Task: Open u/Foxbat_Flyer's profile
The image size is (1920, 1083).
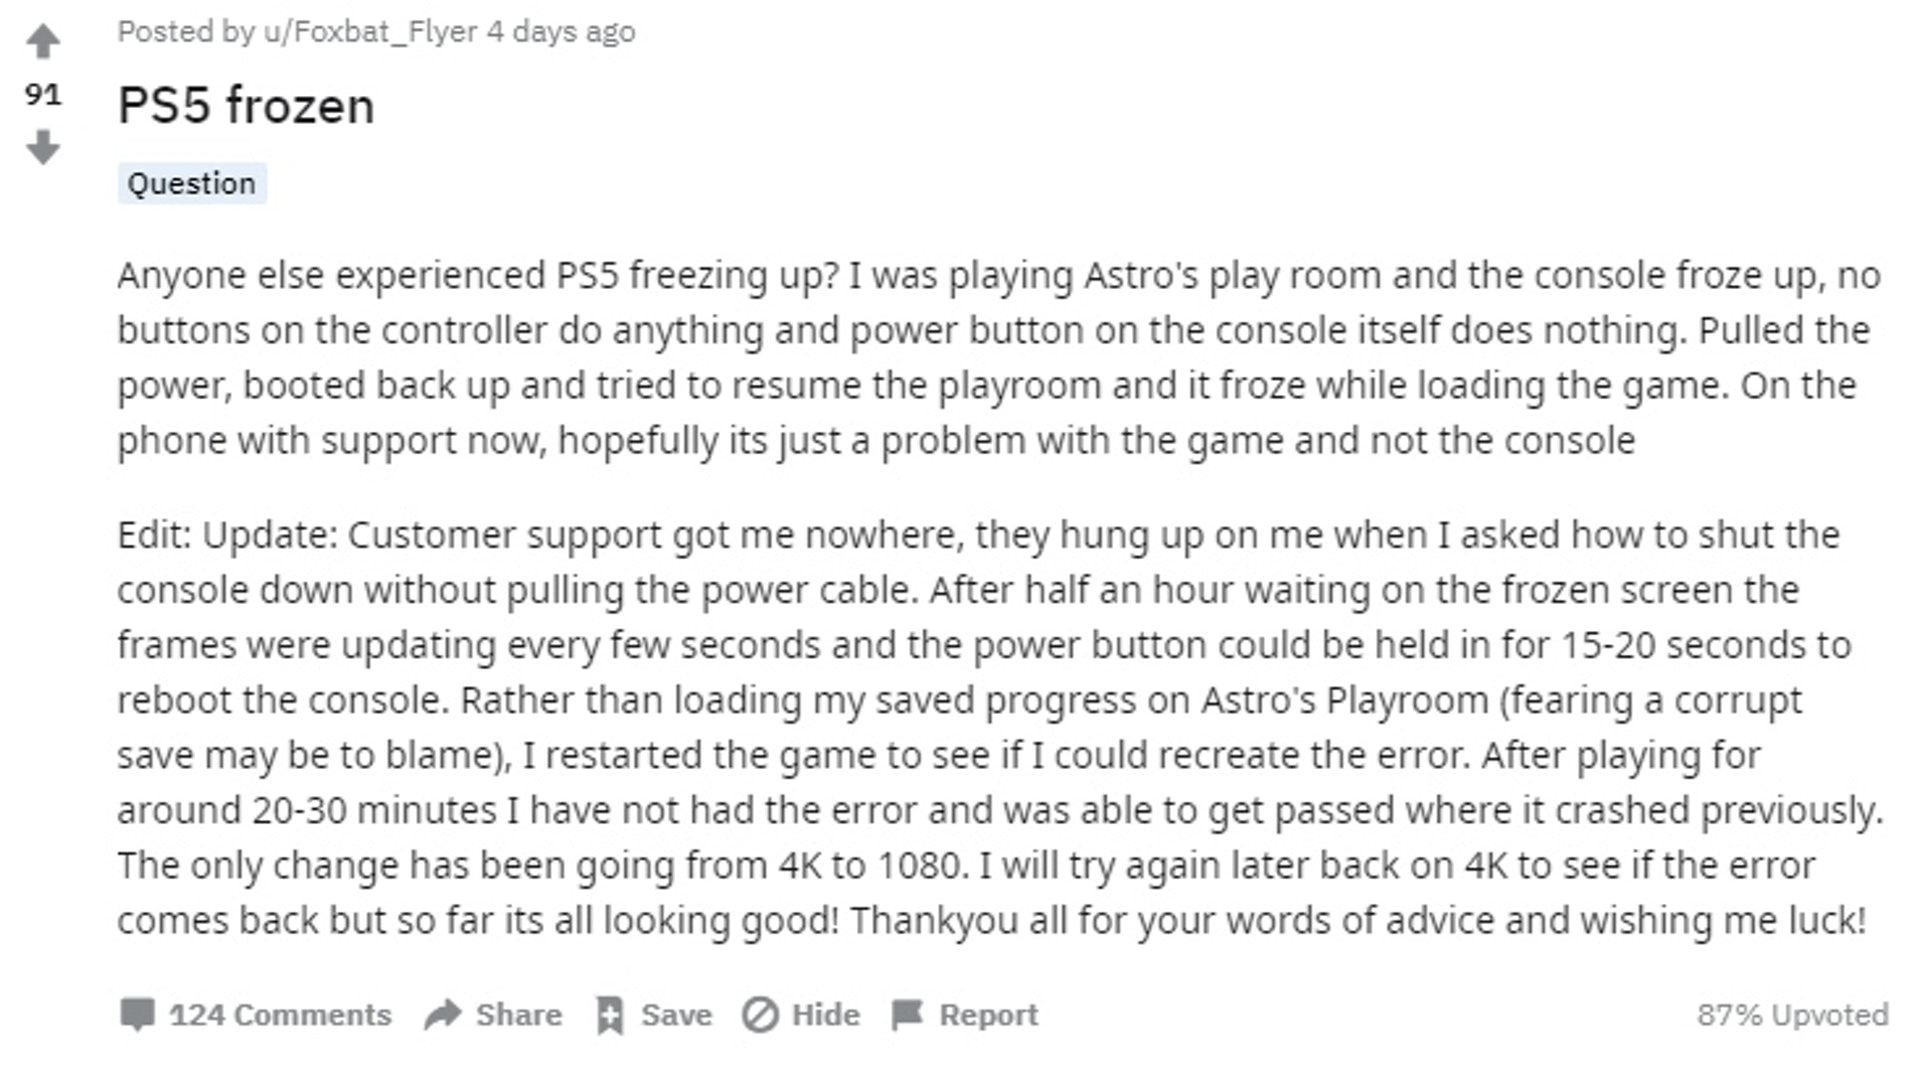Action: click(x=370, y=32)
